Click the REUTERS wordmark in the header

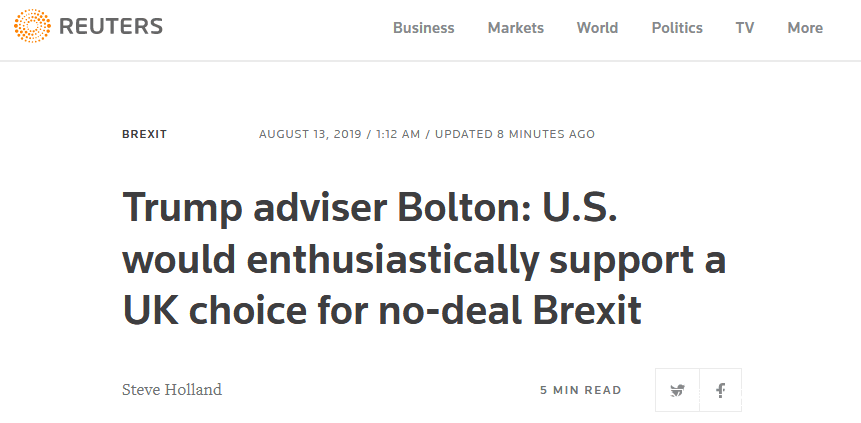coord(111,27)
